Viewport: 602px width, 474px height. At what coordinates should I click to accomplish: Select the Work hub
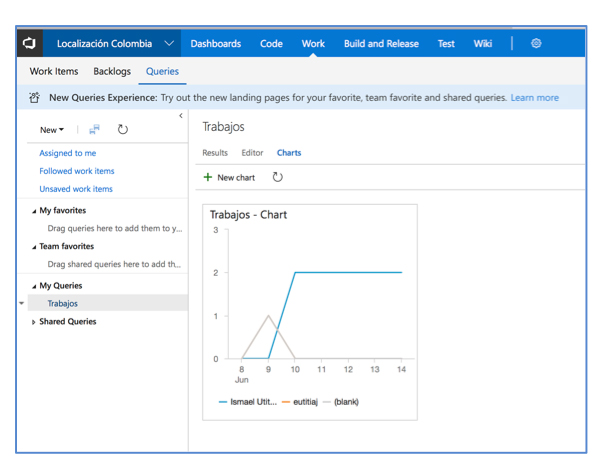coord(313,44)
